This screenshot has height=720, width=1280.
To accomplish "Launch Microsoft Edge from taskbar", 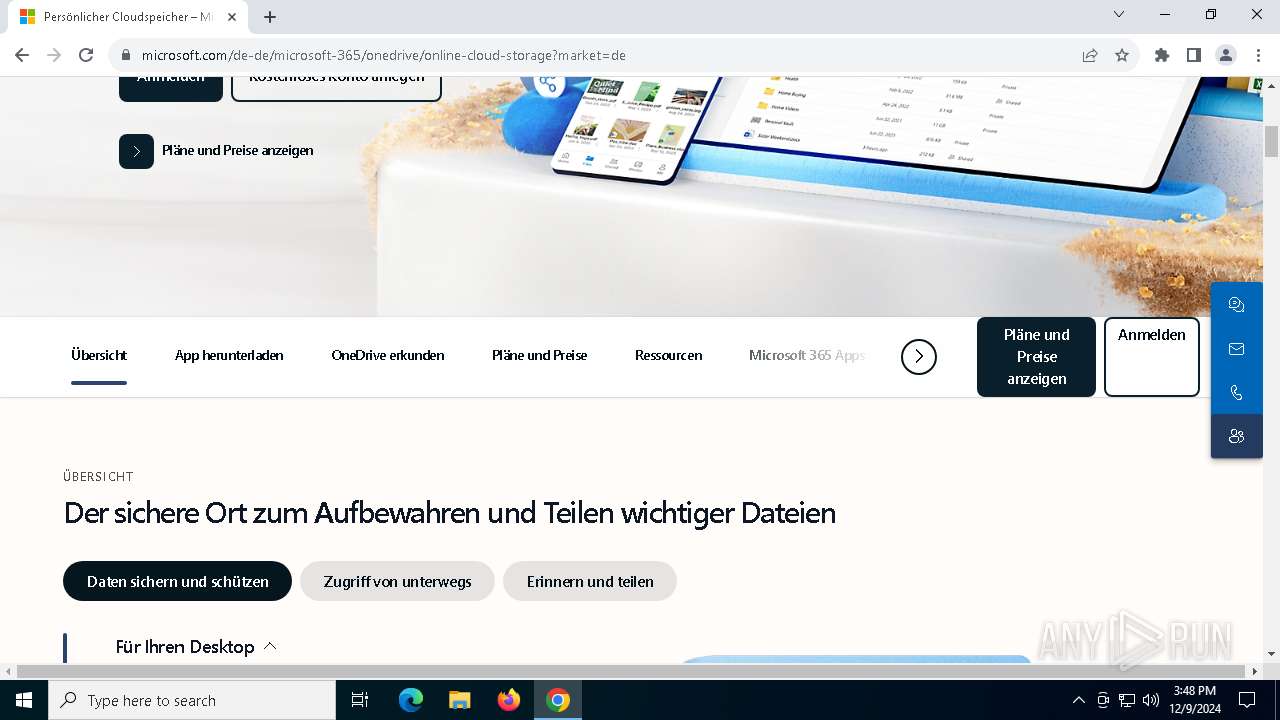I will [x=411, y=700].
